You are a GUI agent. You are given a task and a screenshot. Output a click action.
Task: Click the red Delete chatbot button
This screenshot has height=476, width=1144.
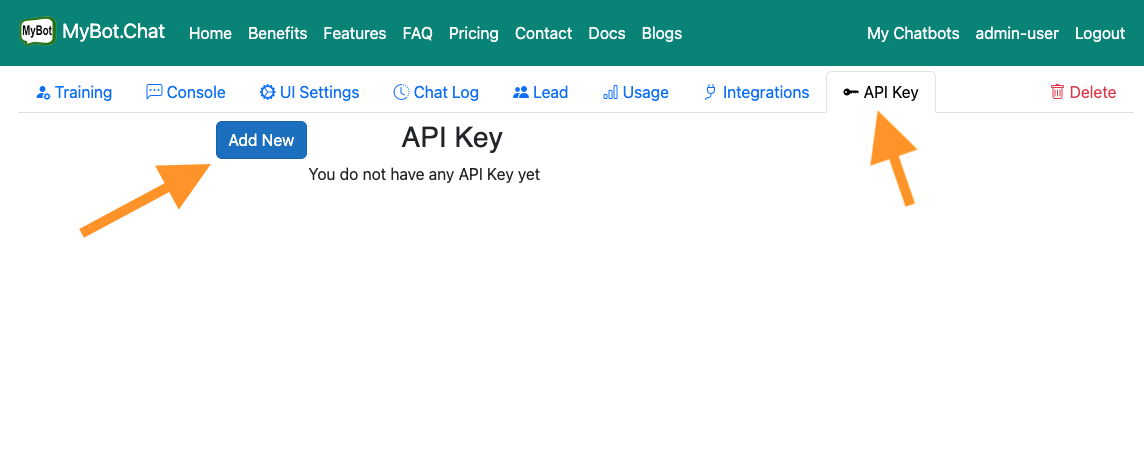click(1083, 93)
